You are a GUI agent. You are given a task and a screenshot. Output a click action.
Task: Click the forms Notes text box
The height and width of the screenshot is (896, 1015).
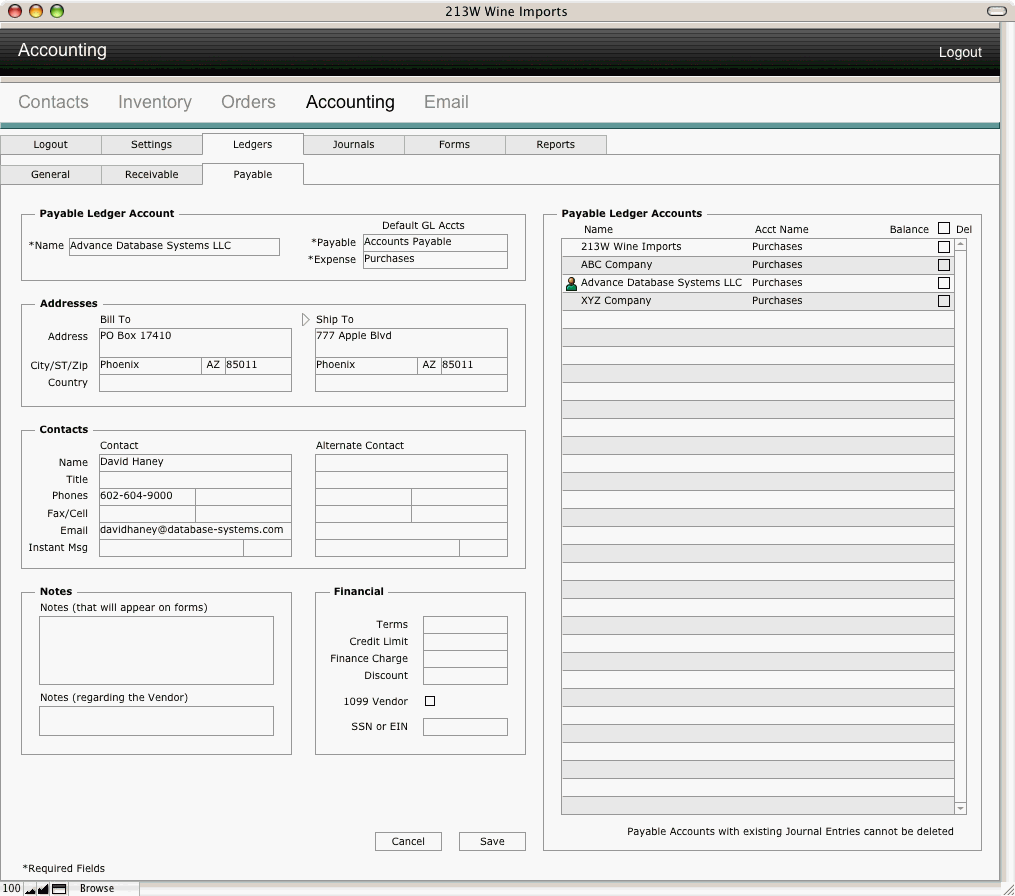click(156, 650)
